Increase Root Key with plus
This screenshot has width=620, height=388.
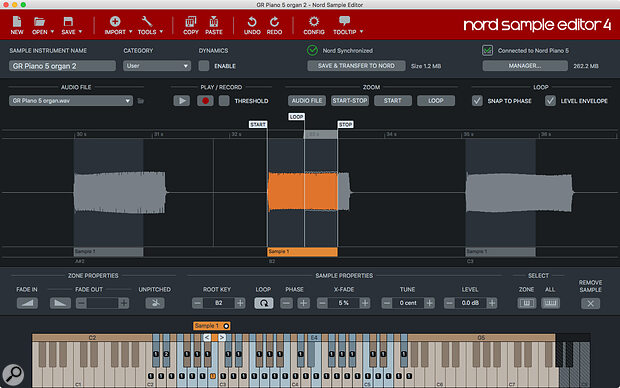tap(240, 303)
